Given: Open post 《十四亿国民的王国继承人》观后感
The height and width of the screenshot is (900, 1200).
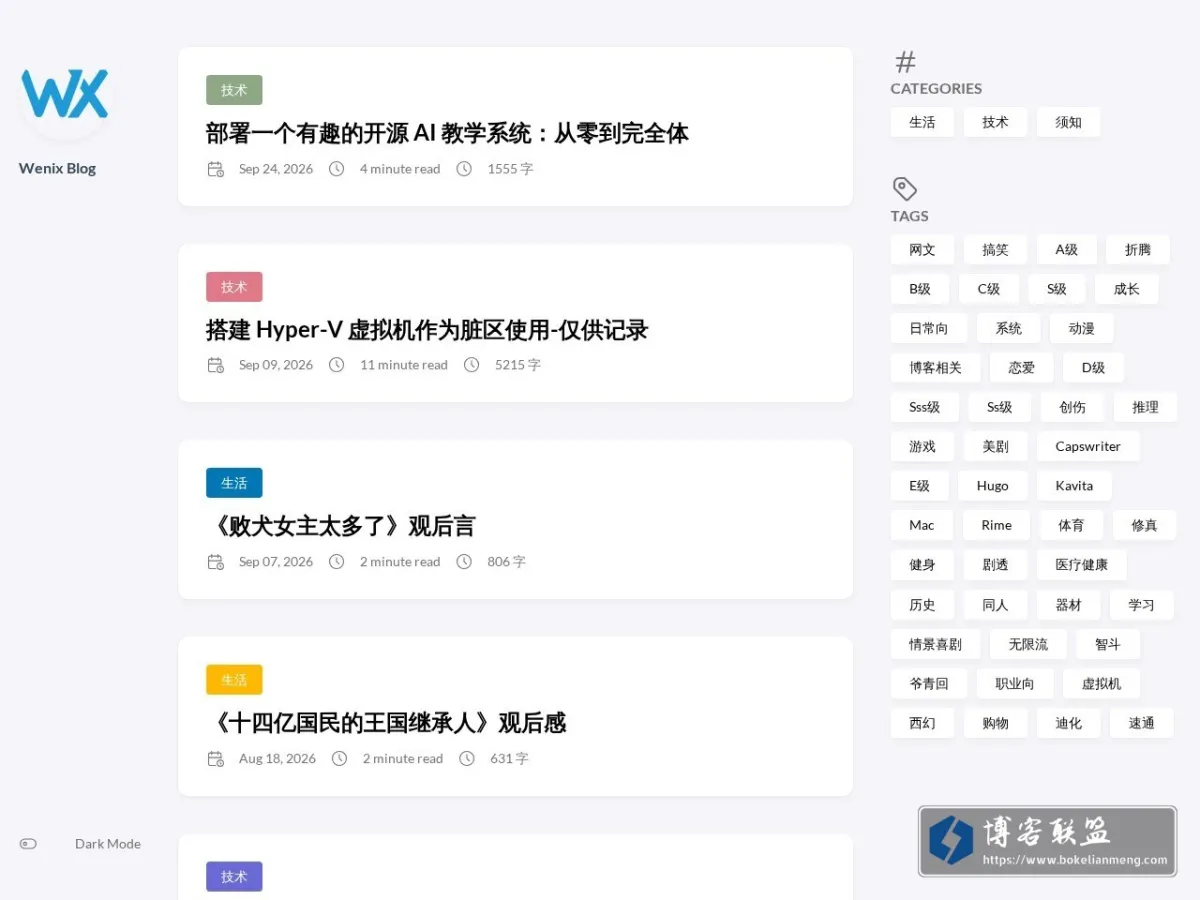Looking at the screenshot, I should (x=386, y=723).
